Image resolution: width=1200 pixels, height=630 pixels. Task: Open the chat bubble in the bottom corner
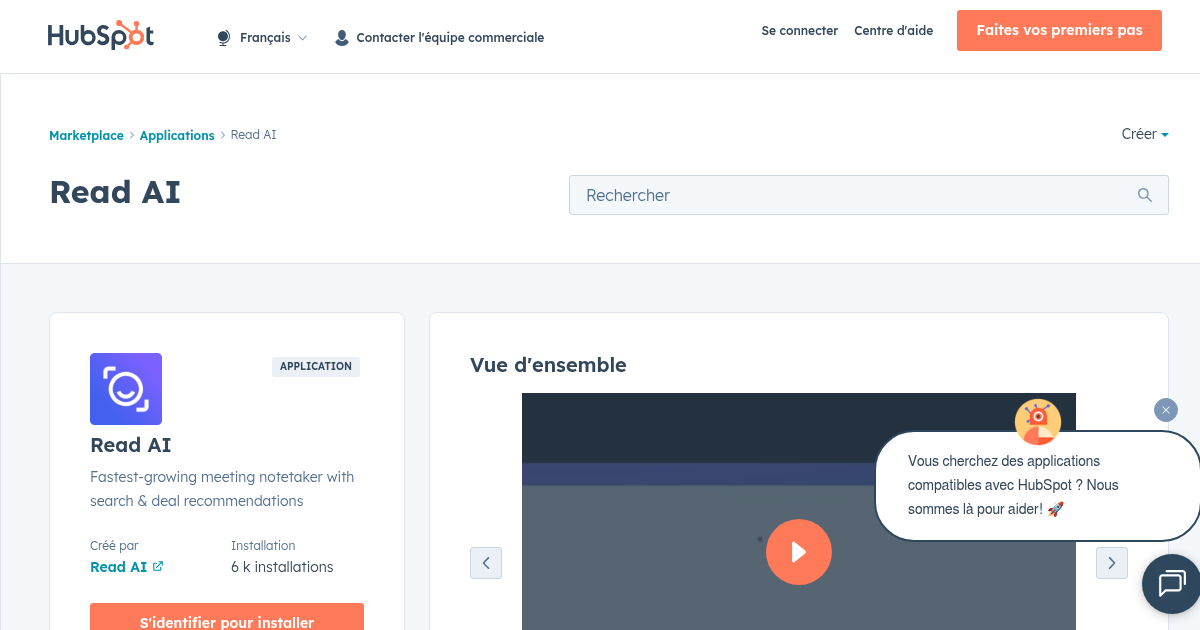[x=1172, y=584]
